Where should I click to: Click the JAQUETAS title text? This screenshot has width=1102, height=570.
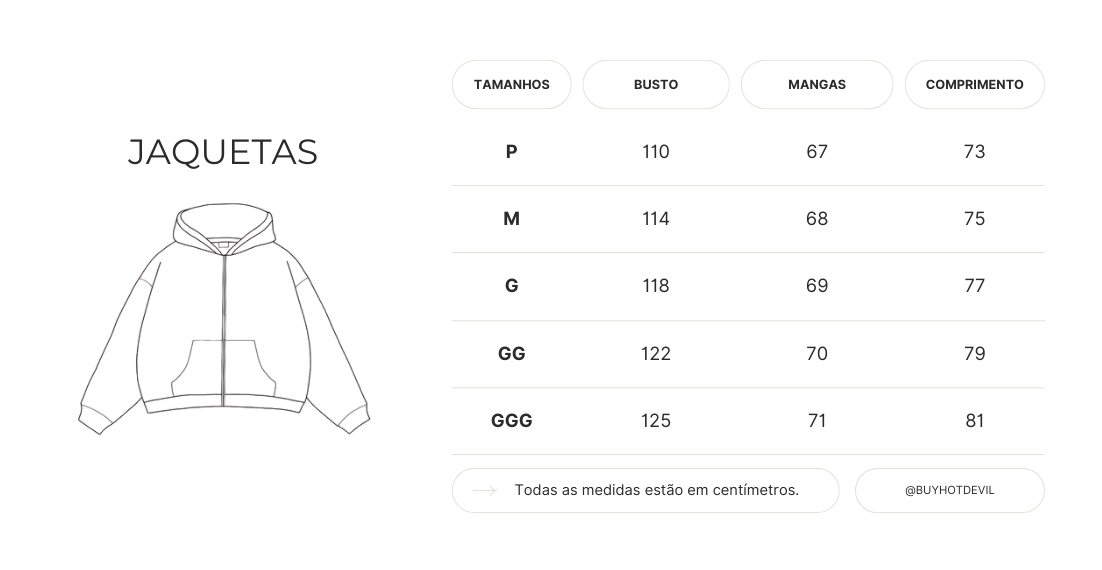223,152
